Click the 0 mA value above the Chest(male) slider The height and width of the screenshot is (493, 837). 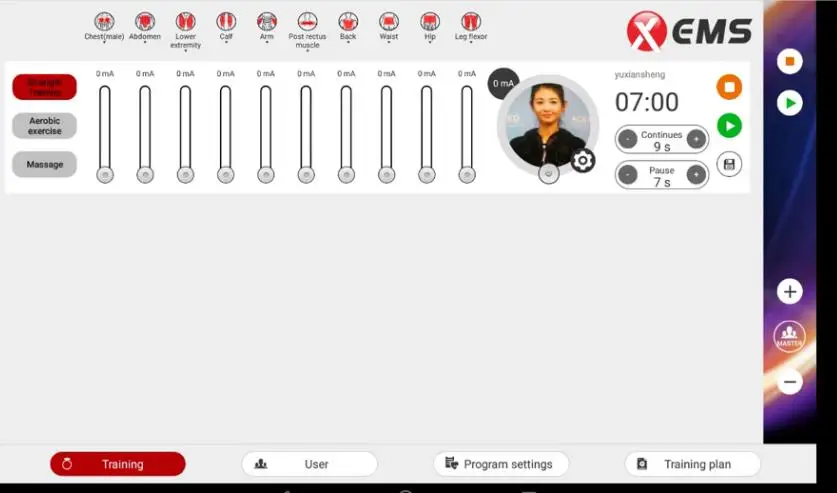coord(105,74)
